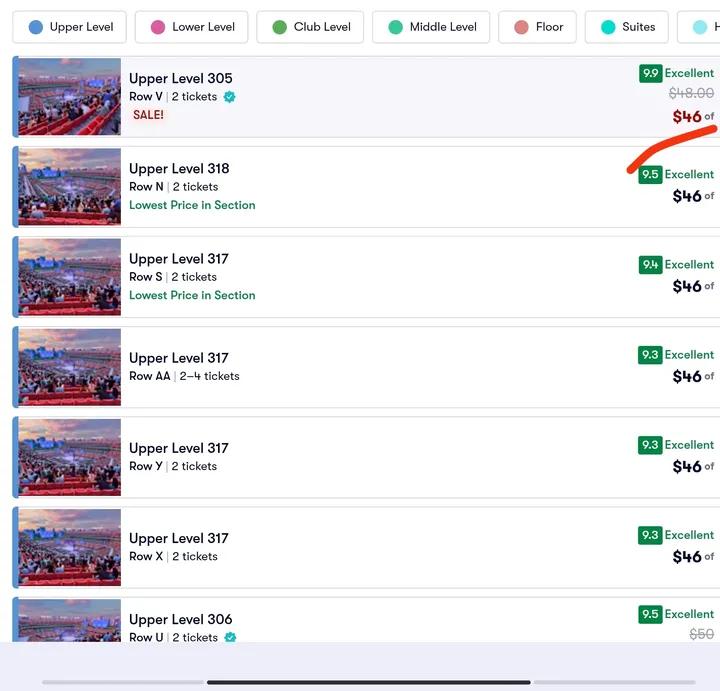This screenshot has width=720, height=691.
Task: Open seat view photo for Row X listing
Action: pyautogui.click(x=69, y=547)
